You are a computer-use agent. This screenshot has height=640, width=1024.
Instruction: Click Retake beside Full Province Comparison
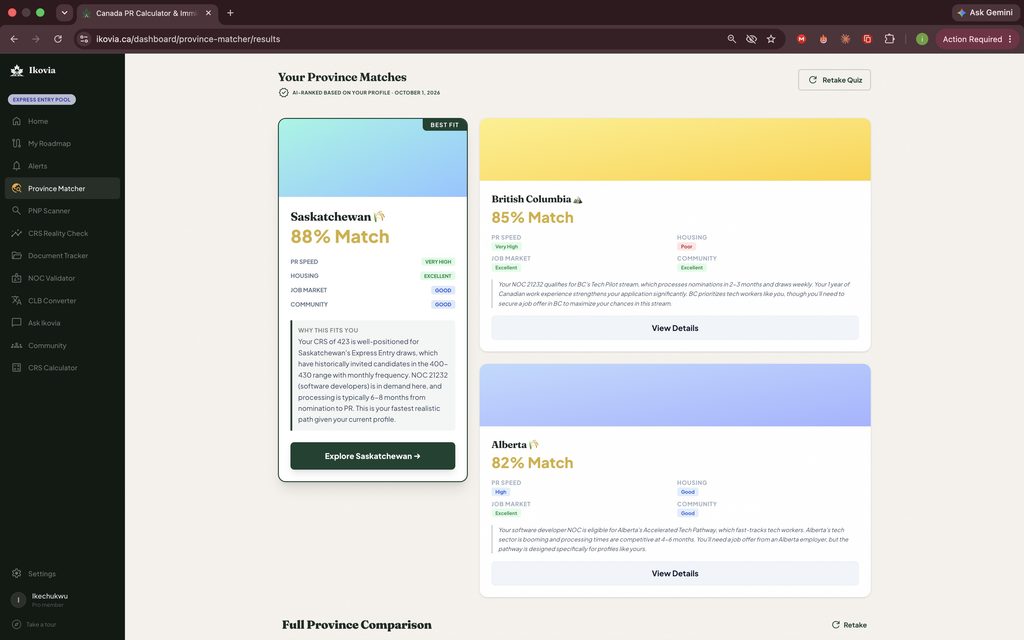[x=849, y=625]
